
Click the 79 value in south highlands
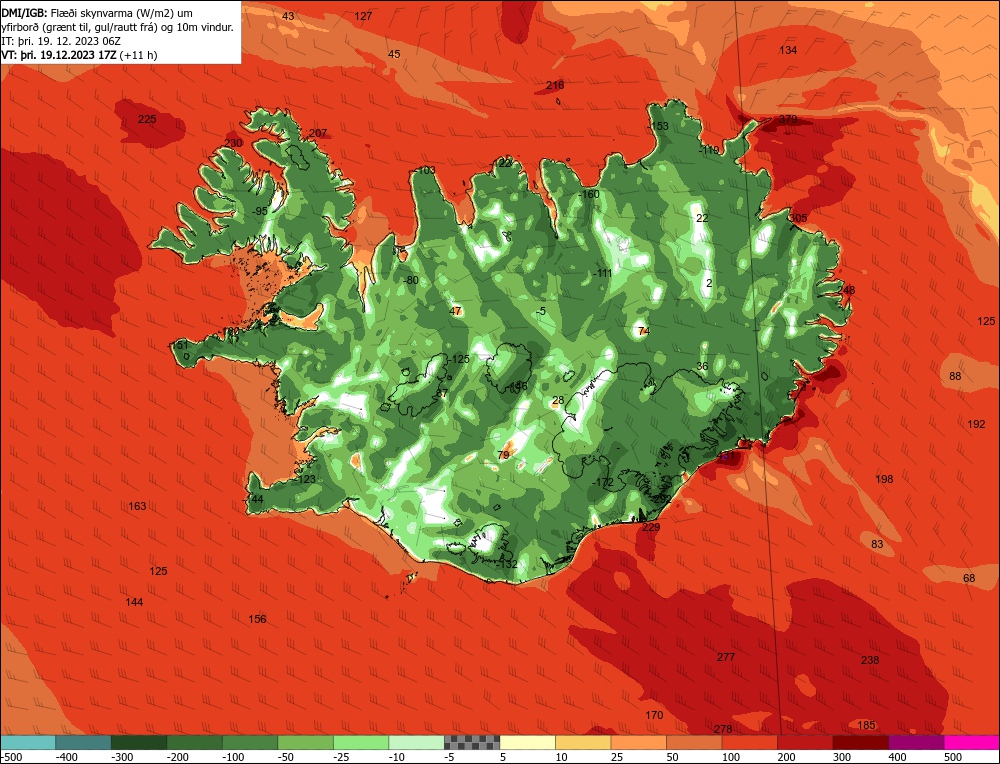pos(503,455)
